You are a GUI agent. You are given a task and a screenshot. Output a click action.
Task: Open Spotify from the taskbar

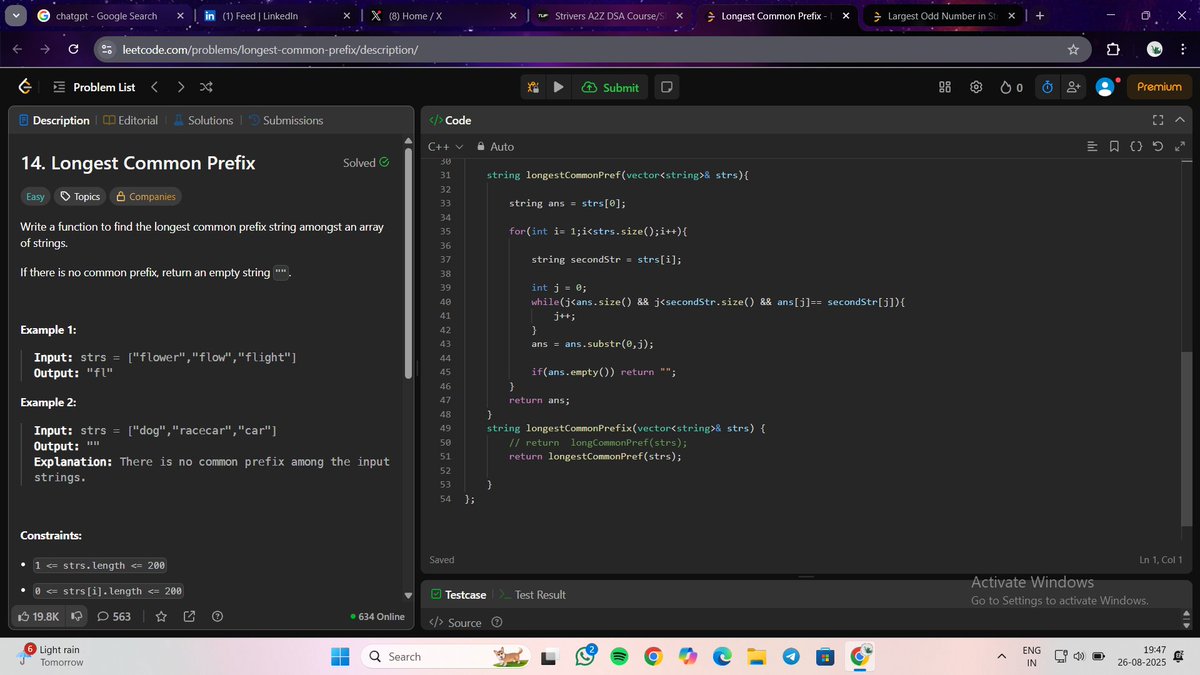click(x=618, y=657)
